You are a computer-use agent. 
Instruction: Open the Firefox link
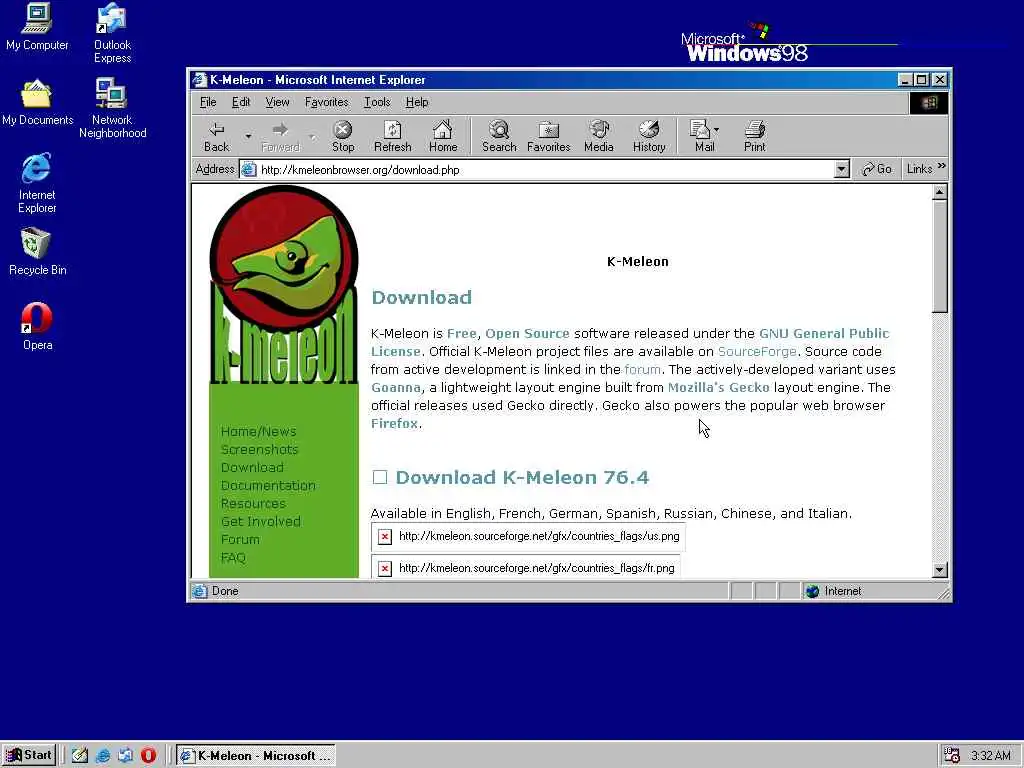point(394,423)
